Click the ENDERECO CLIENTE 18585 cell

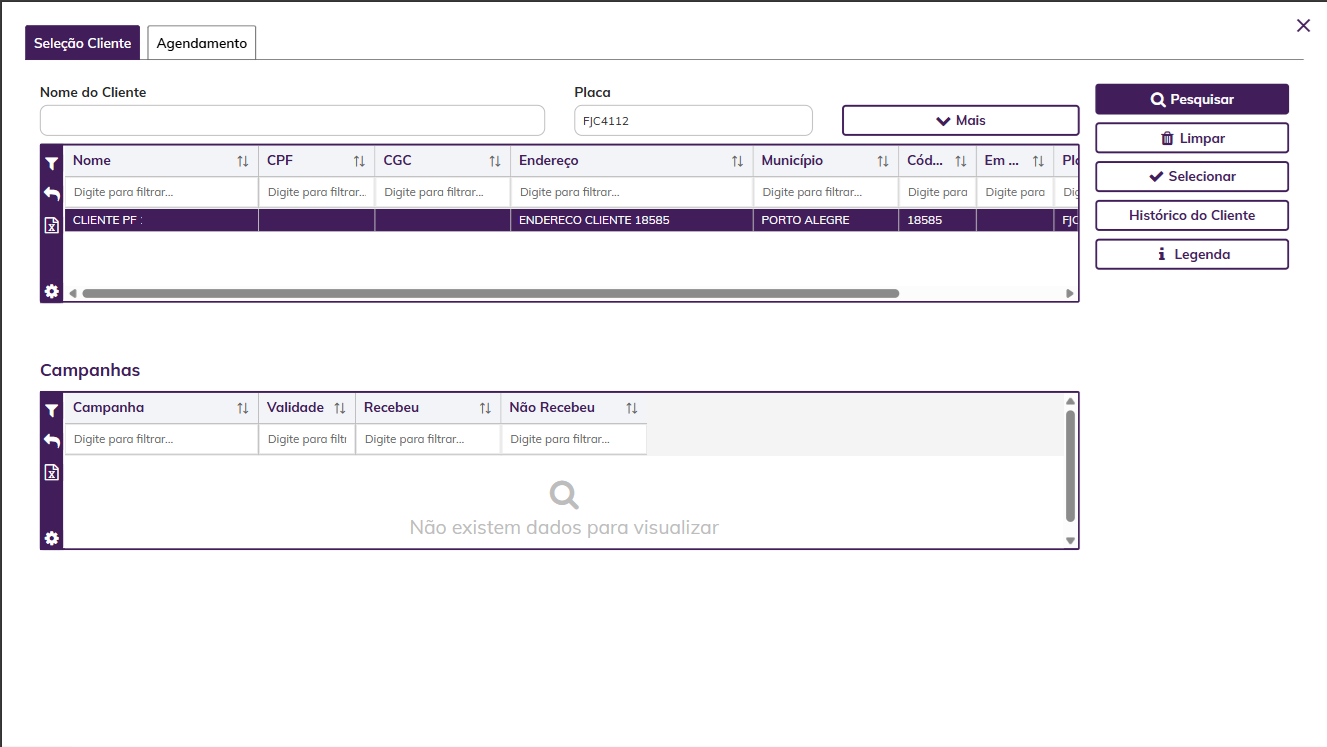632,220
